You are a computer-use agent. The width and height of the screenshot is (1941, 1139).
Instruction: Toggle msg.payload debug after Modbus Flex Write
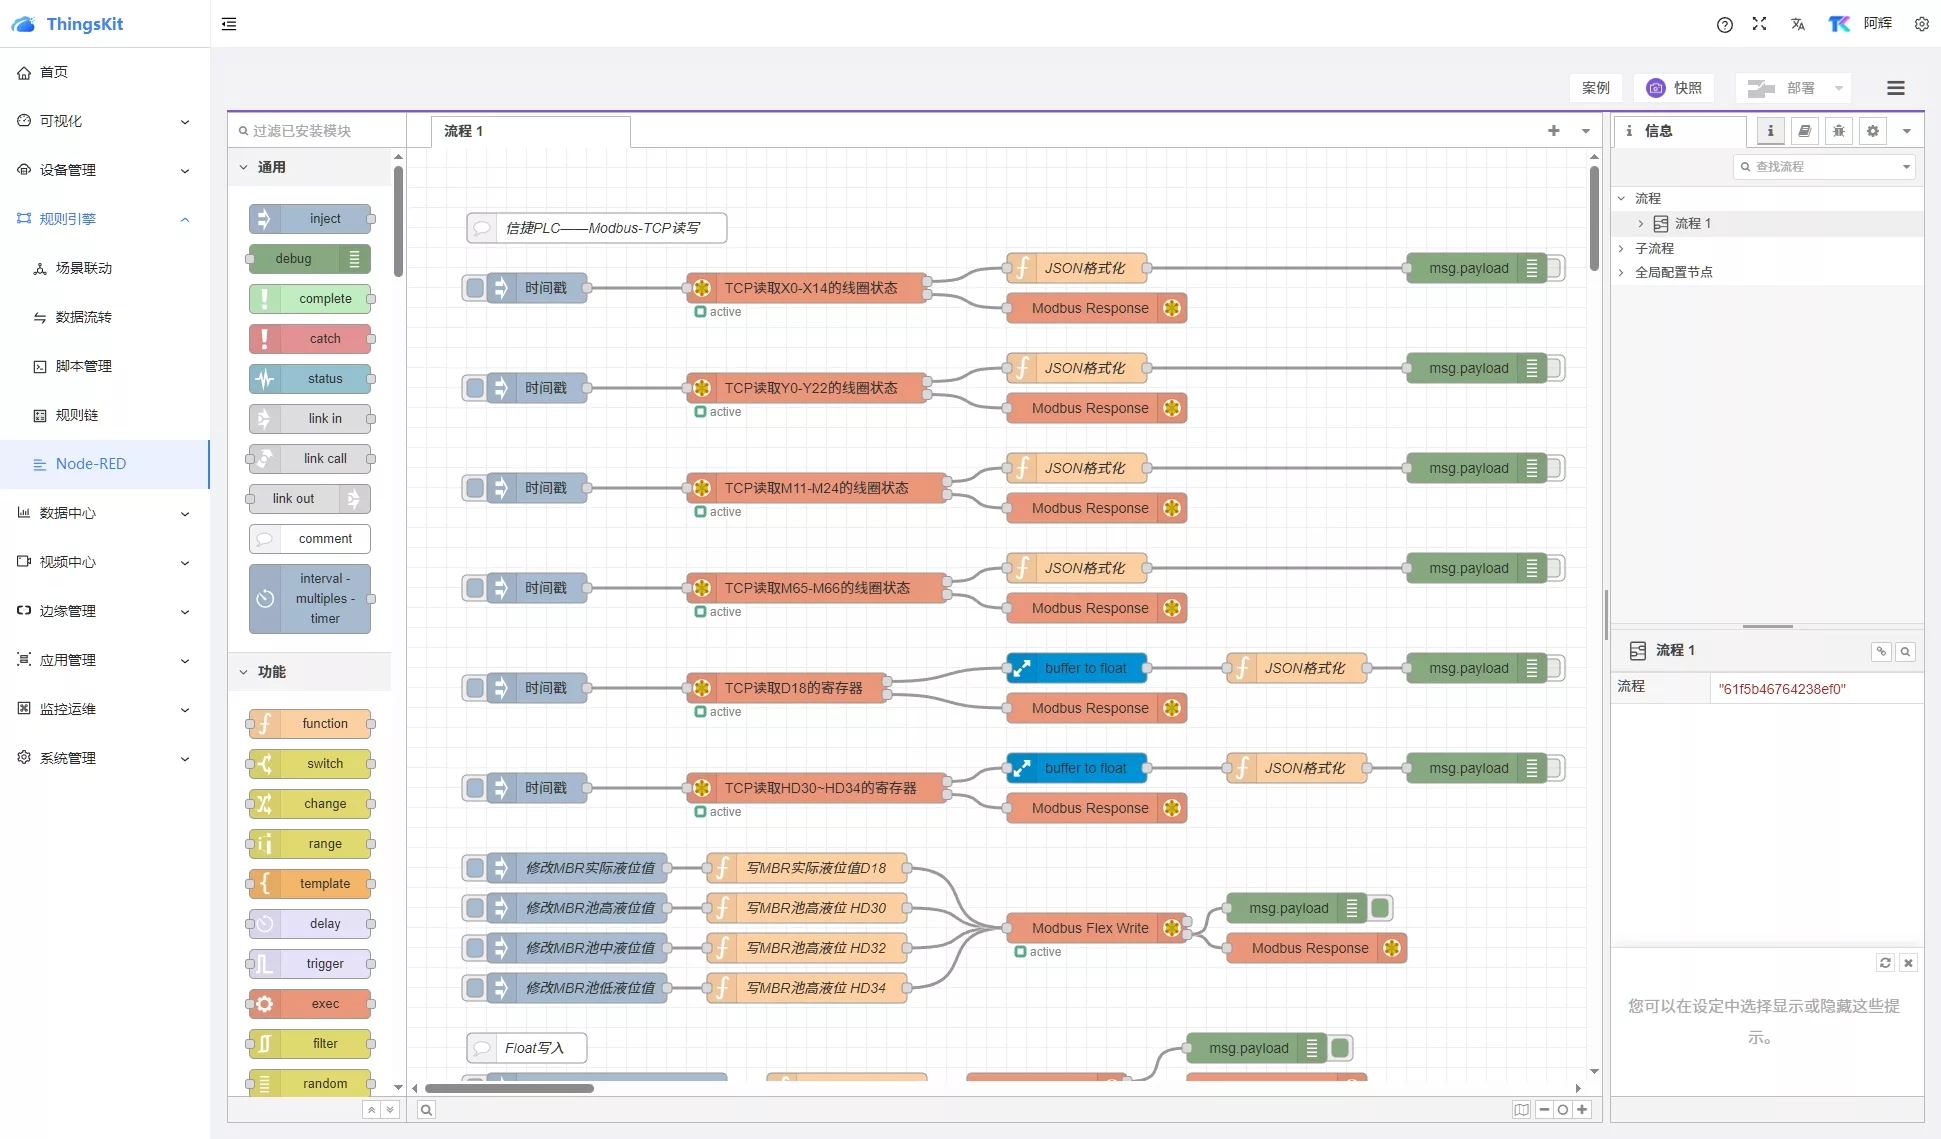pos(1380,908)
